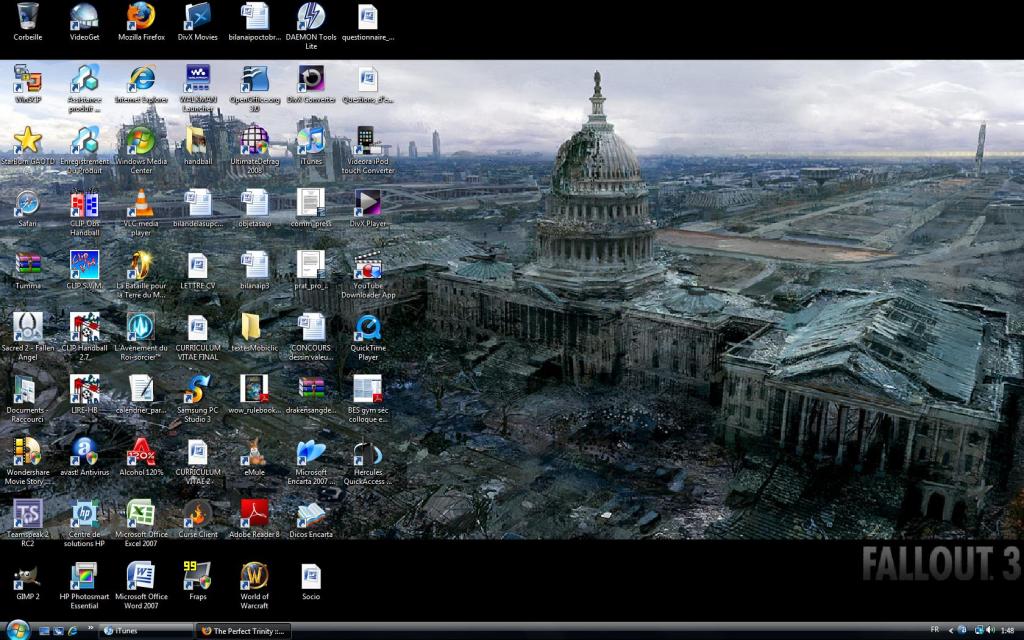
Task: Select the UltimateDefrag 2008 icon
Action: click(x=255, y=150)
